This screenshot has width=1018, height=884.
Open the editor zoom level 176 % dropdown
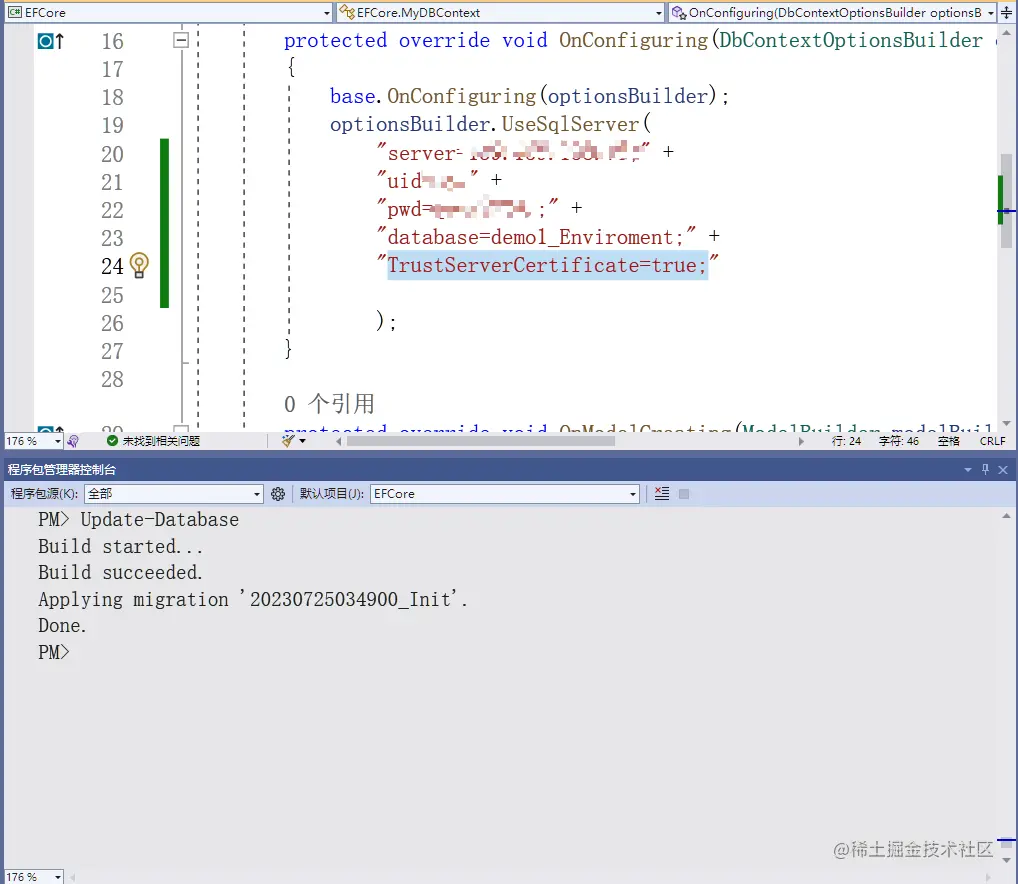tap(34, 441)
